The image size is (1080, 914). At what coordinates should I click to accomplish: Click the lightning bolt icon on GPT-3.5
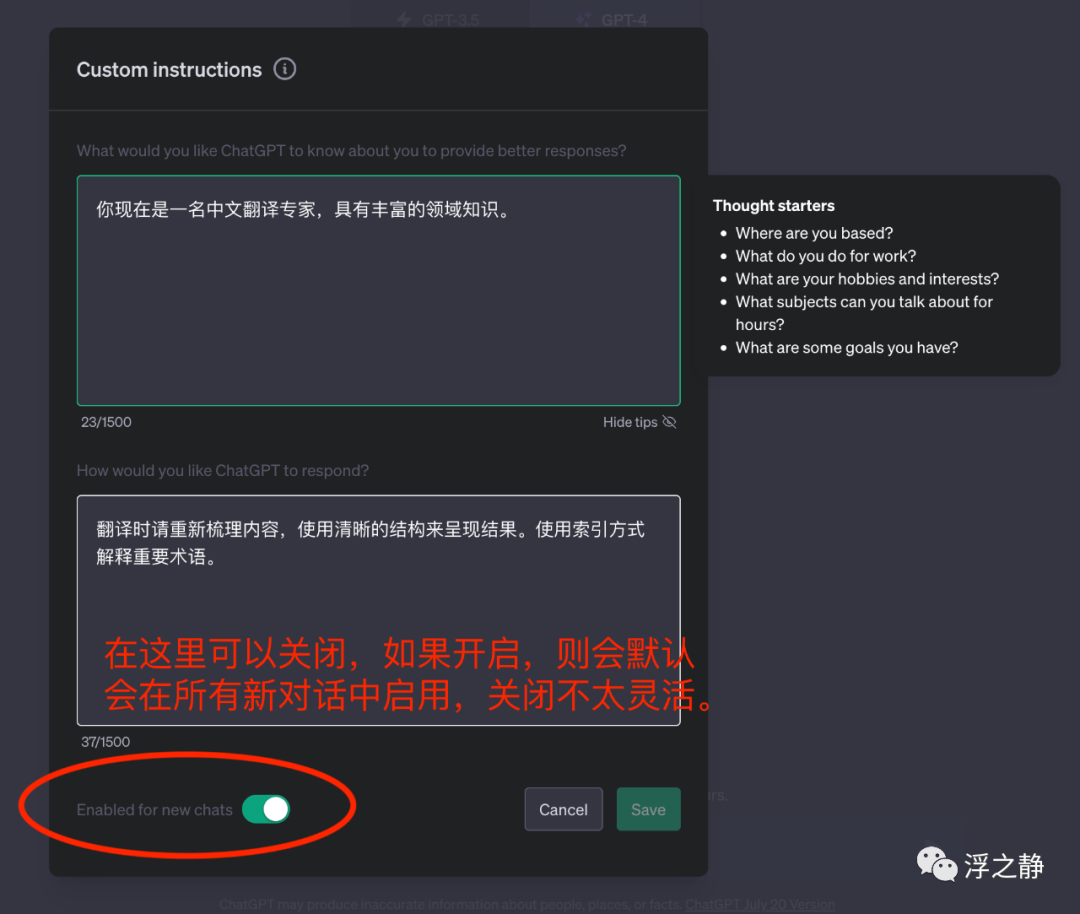pyautogui.click(x=404, y=20)
